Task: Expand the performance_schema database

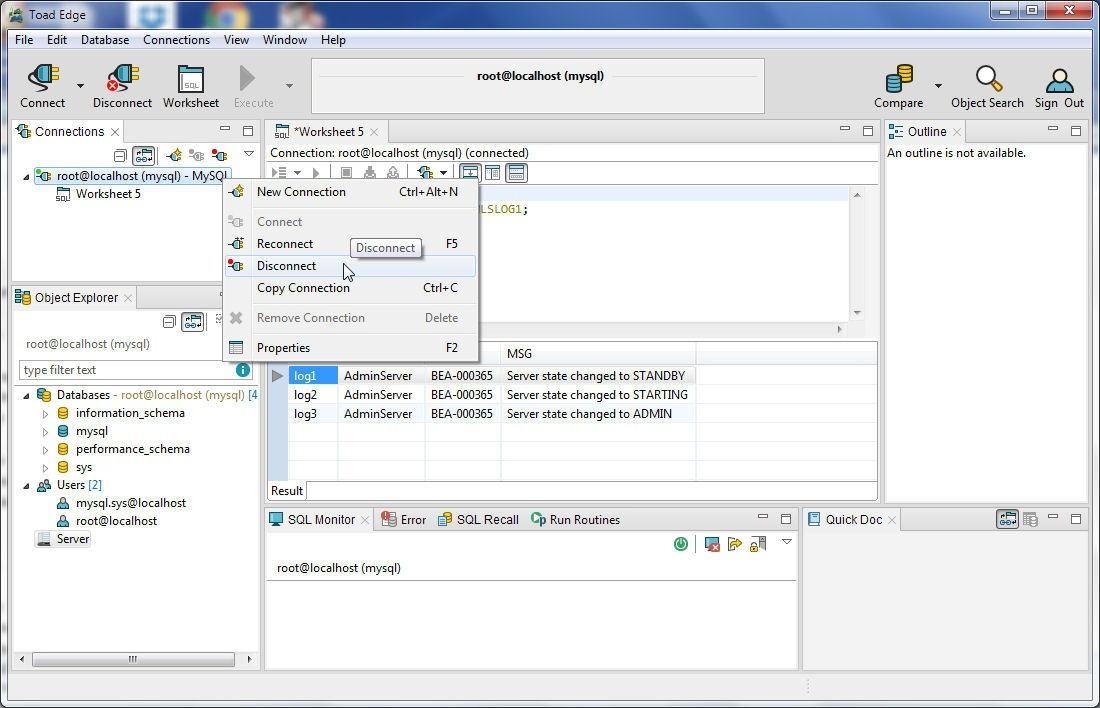Action: pos(45,450)
